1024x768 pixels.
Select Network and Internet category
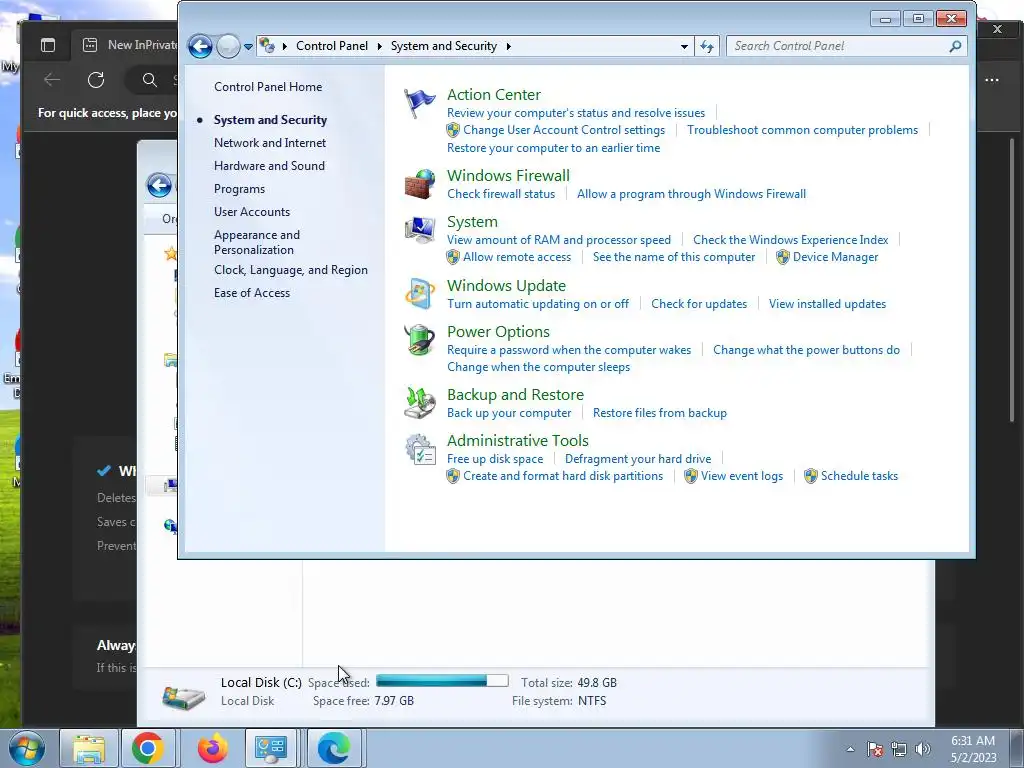[270, 143]
